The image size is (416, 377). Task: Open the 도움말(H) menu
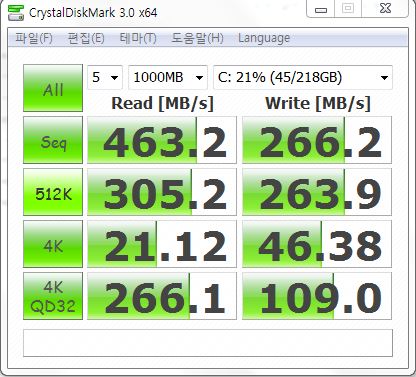tap(197, 38)
